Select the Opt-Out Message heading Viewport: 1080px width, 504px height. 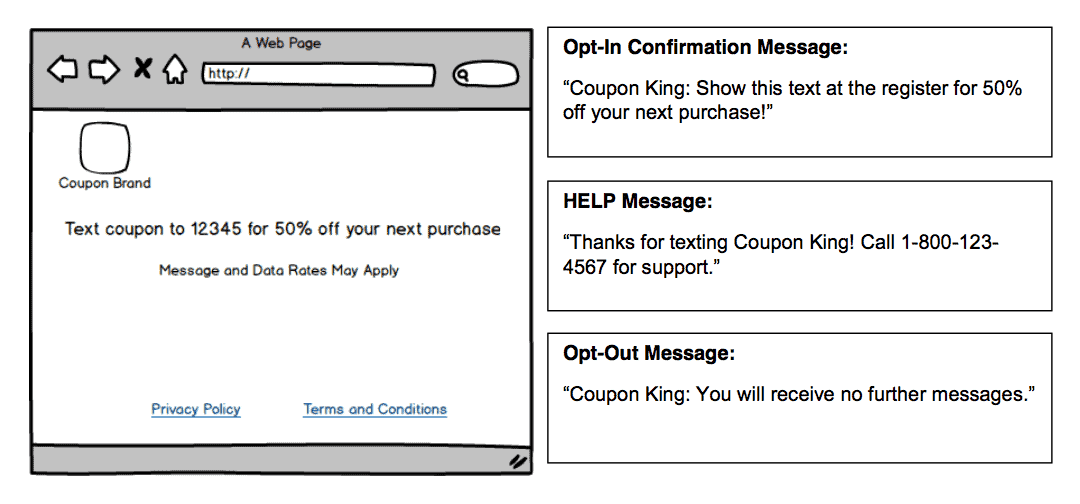[x=649, y=354]
